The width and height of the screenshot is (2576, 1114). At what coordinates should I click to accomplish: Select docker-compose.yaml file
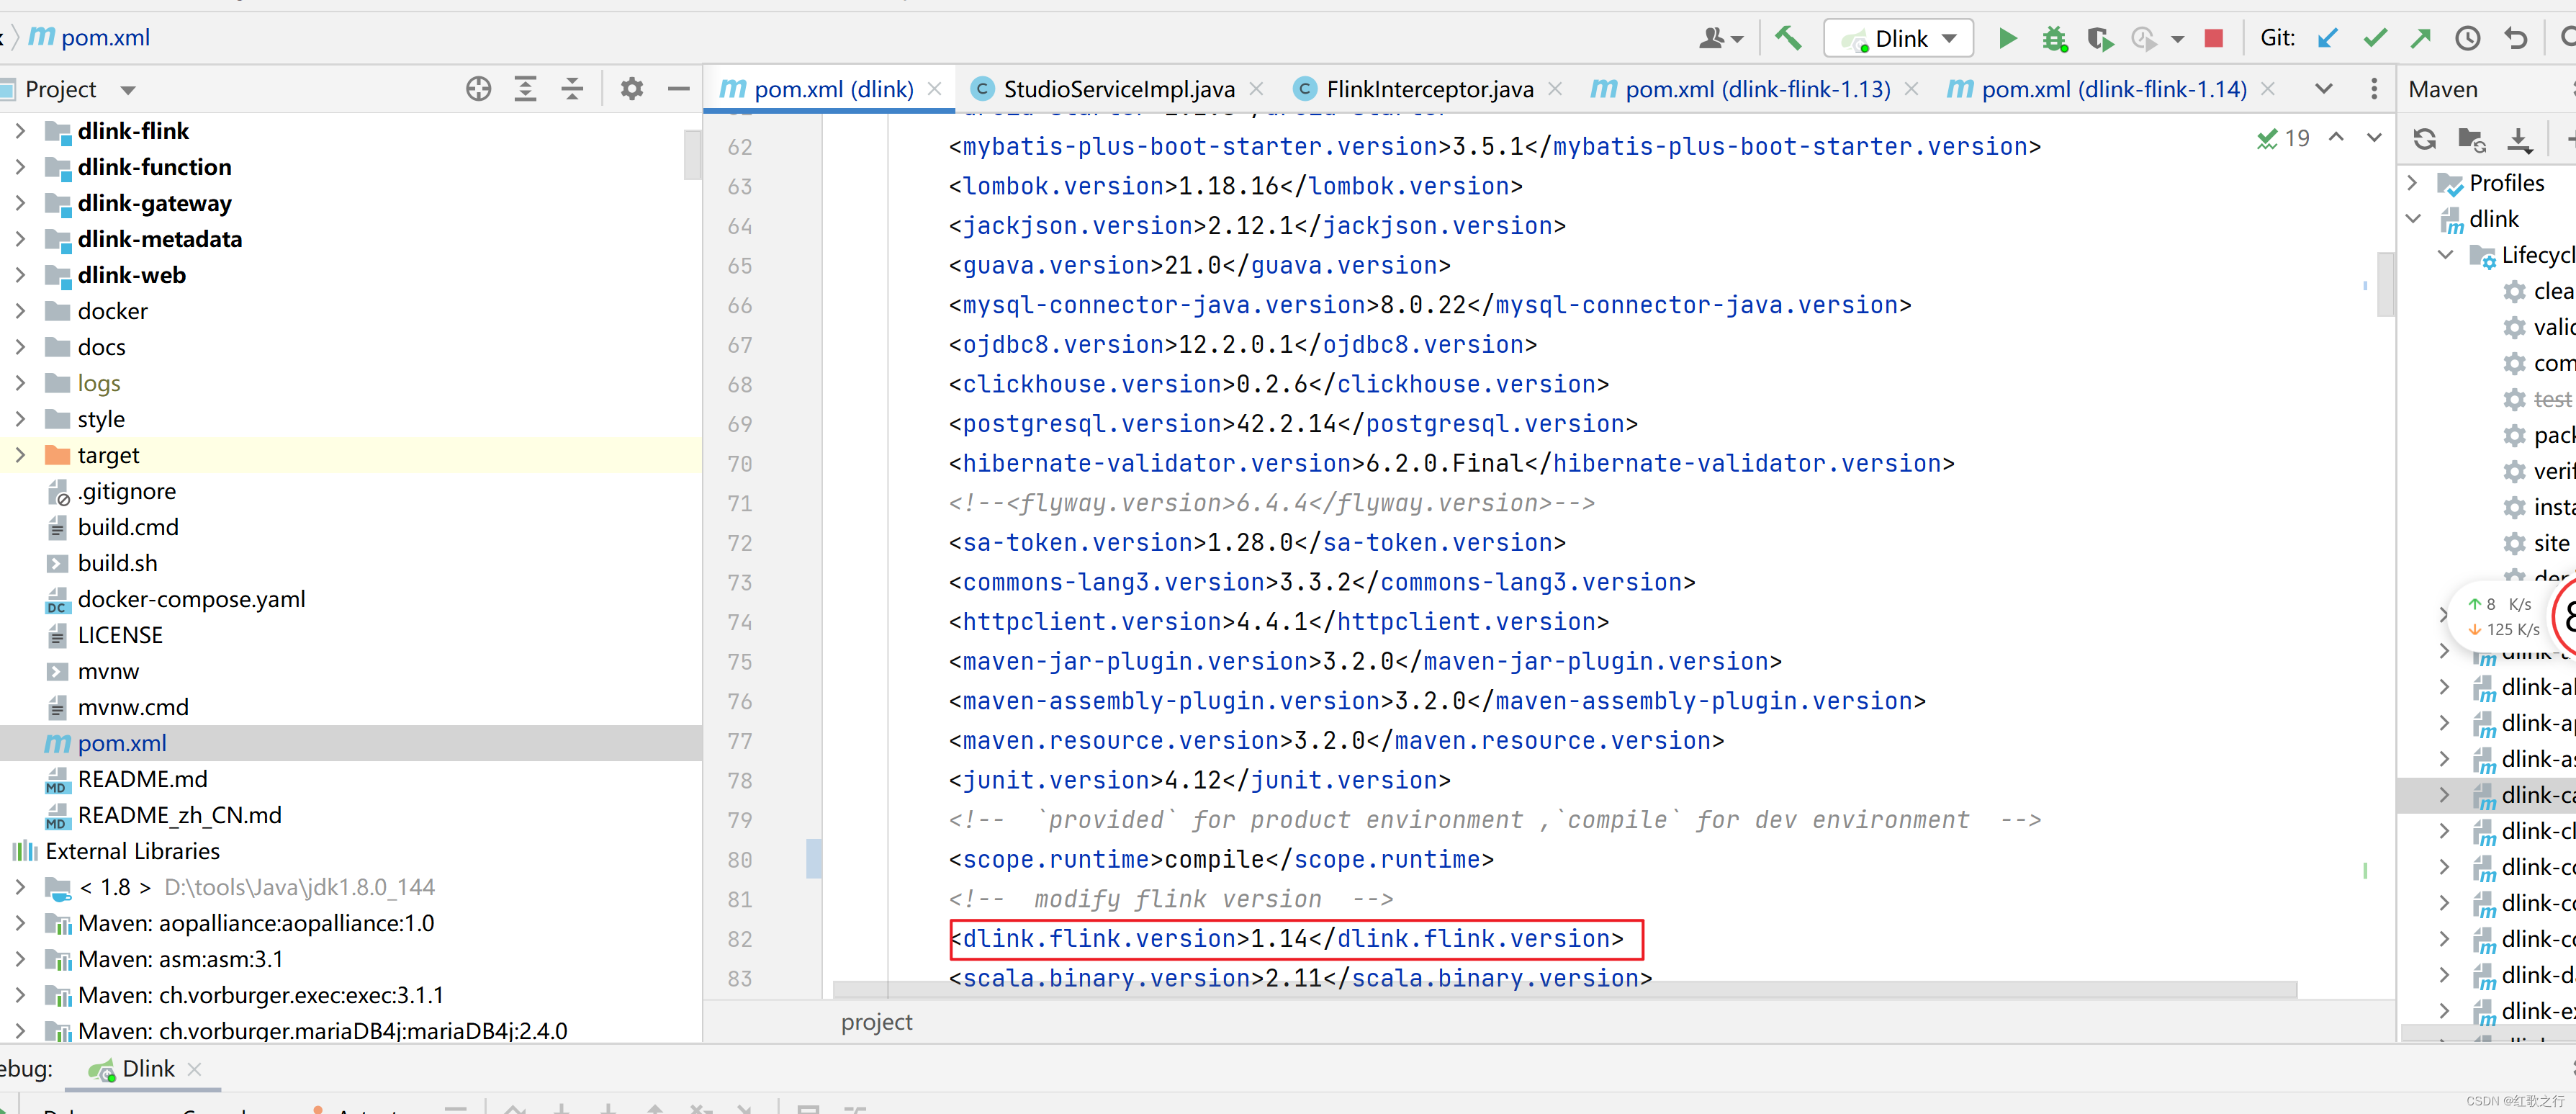tap(191, 599)
